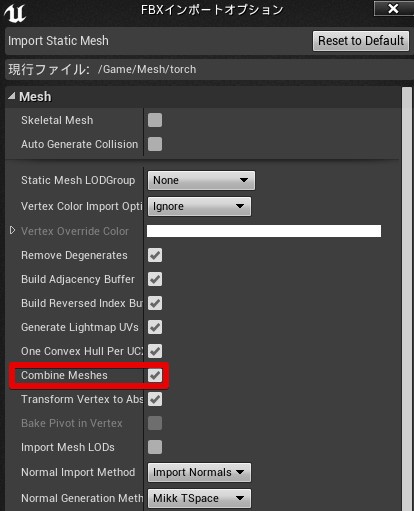Toggle One Convex Hull Per UCX

[x=155, y=351]
